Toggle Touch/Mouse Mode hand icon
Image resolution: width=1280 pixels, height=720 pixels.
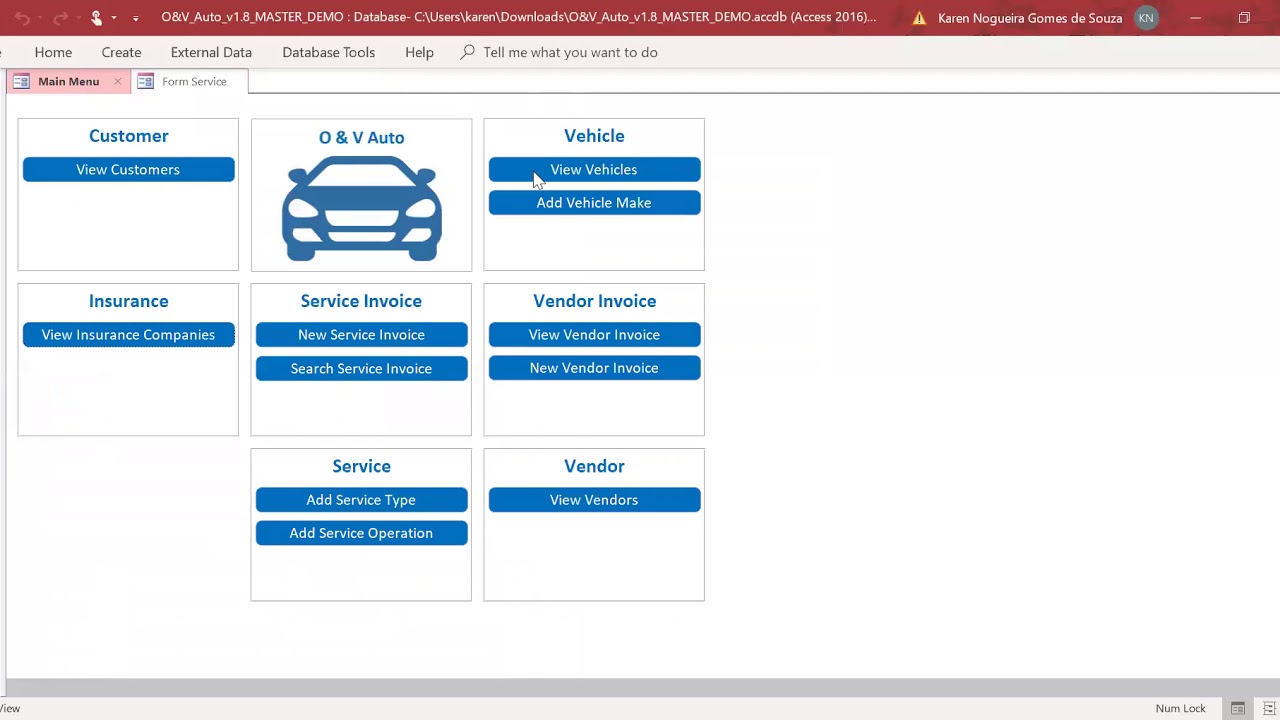96,18
